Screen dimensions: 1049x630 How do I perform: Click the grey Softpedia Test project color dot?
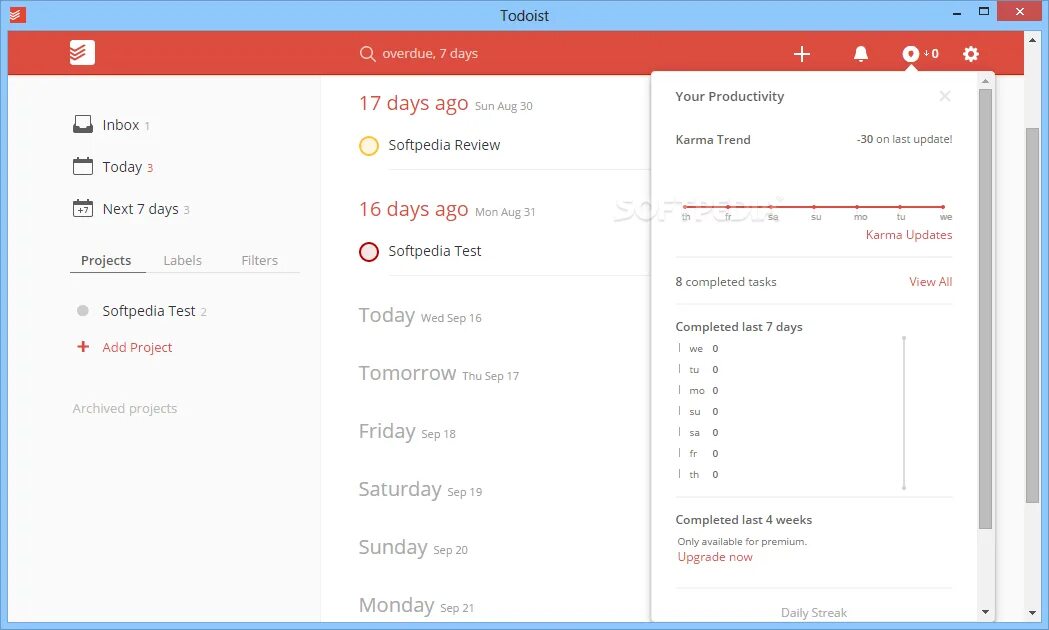(x=83, y=310)
